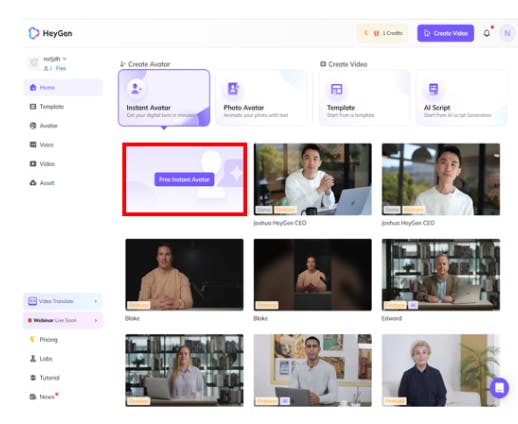Click the Voice sidebar icon
The image size is (518, 424).
pyautogui.click(x=33, y=145)
